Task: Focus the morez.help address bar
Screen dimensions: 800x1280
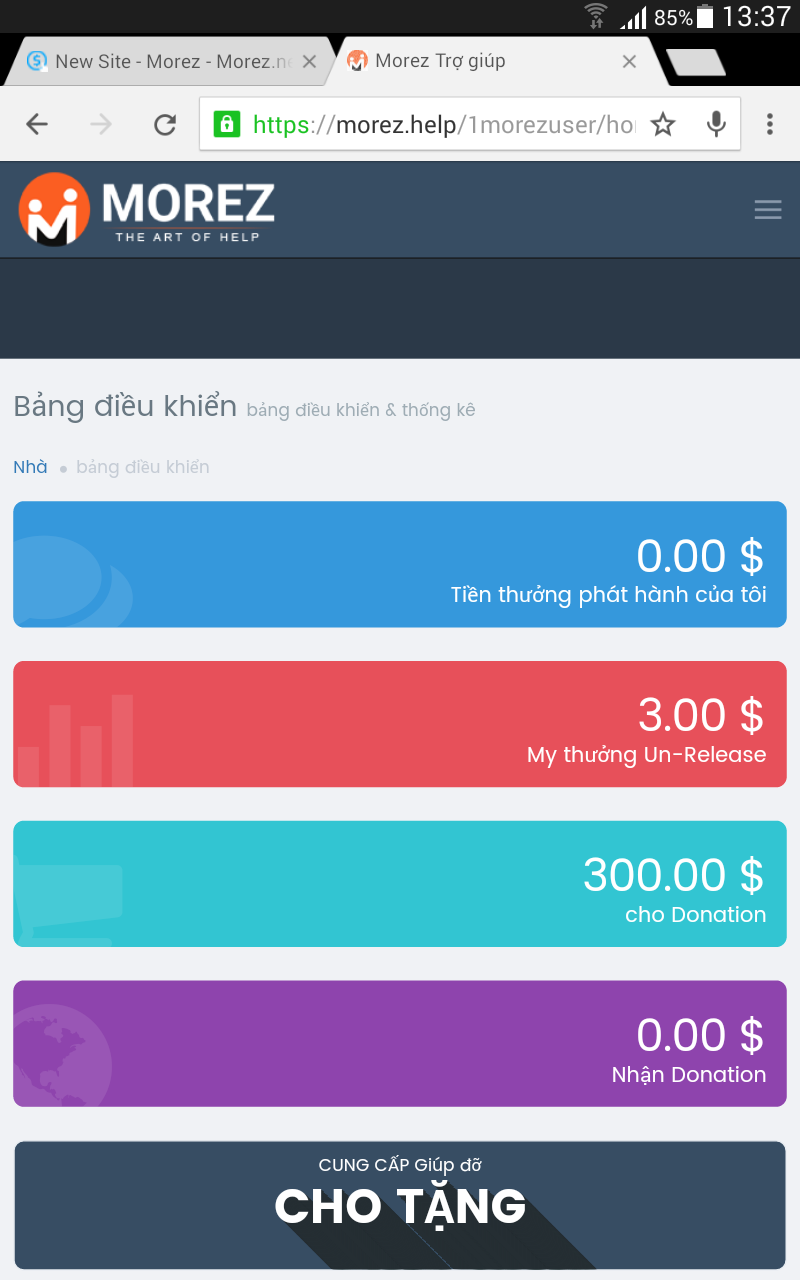Action: pos(445,124)
